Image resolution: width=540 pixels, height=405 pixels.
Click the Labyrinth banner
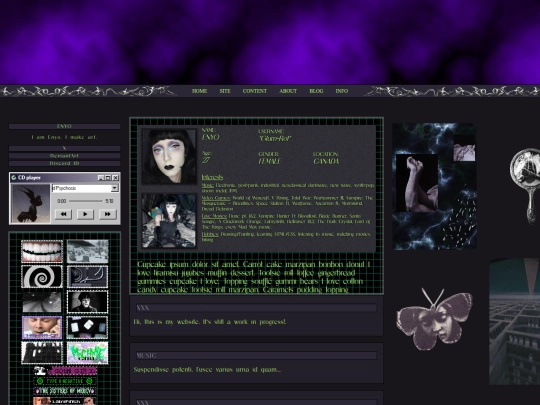65,401
